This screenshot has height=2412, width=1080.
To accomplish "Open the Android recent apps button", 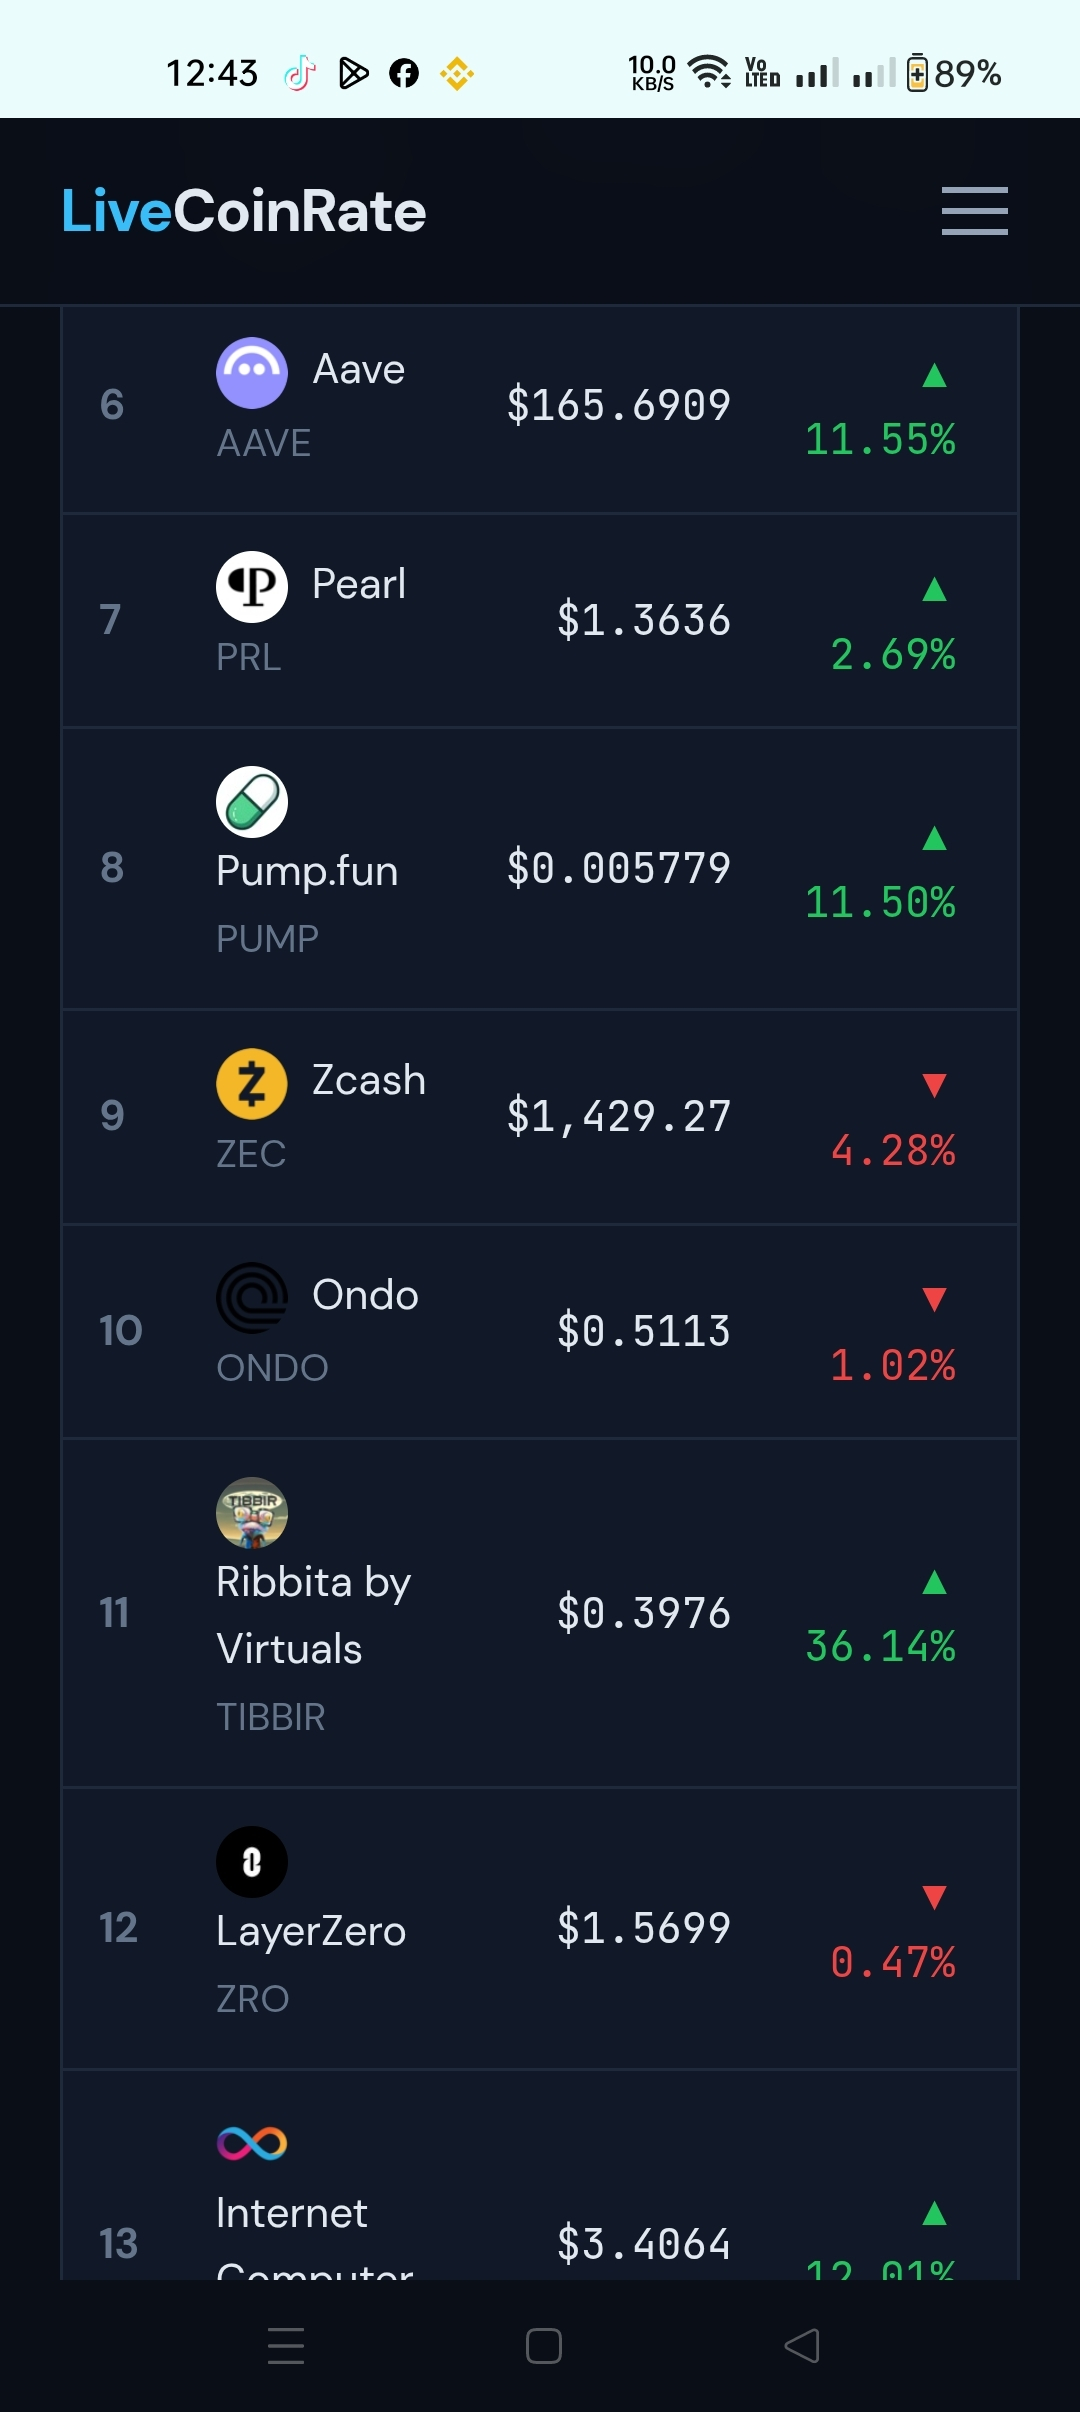I will [286, 2346].
